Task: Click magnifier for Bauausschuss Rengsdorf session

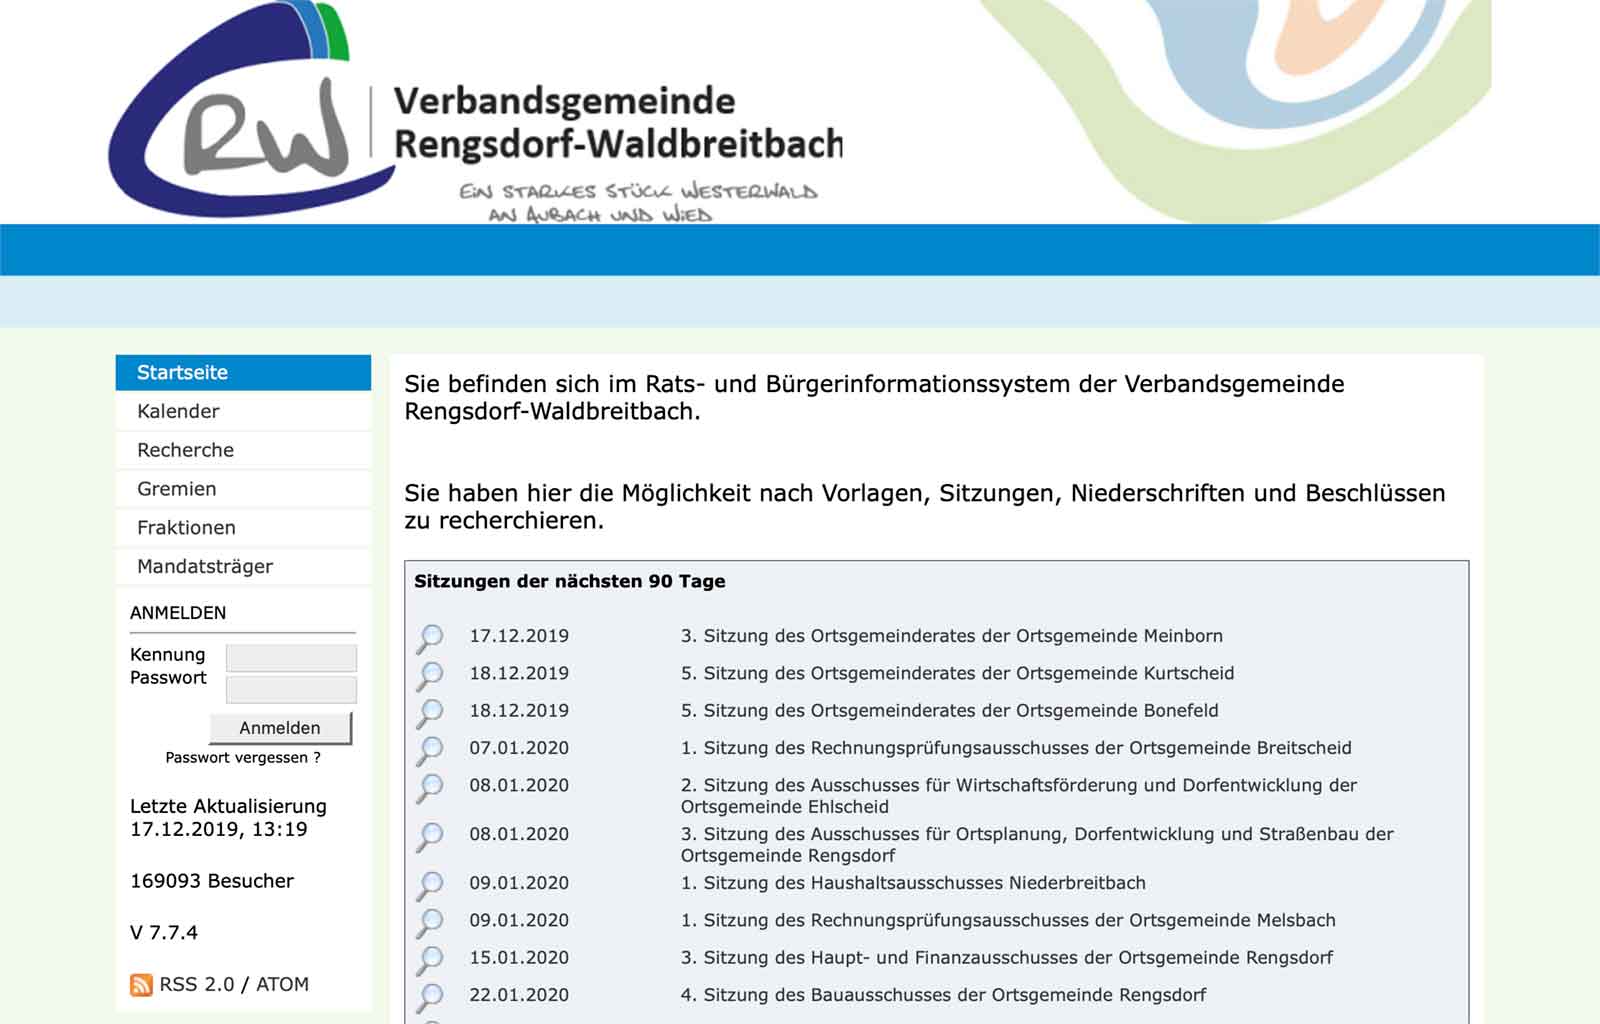Action: click(430, 997)
